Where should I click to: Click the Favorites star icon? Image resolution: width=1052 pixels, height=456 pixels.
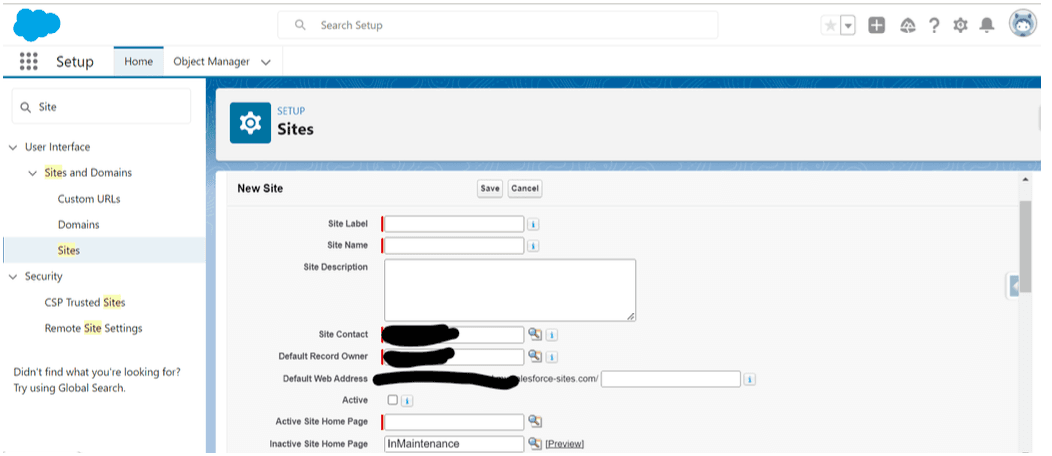point(830,26)
